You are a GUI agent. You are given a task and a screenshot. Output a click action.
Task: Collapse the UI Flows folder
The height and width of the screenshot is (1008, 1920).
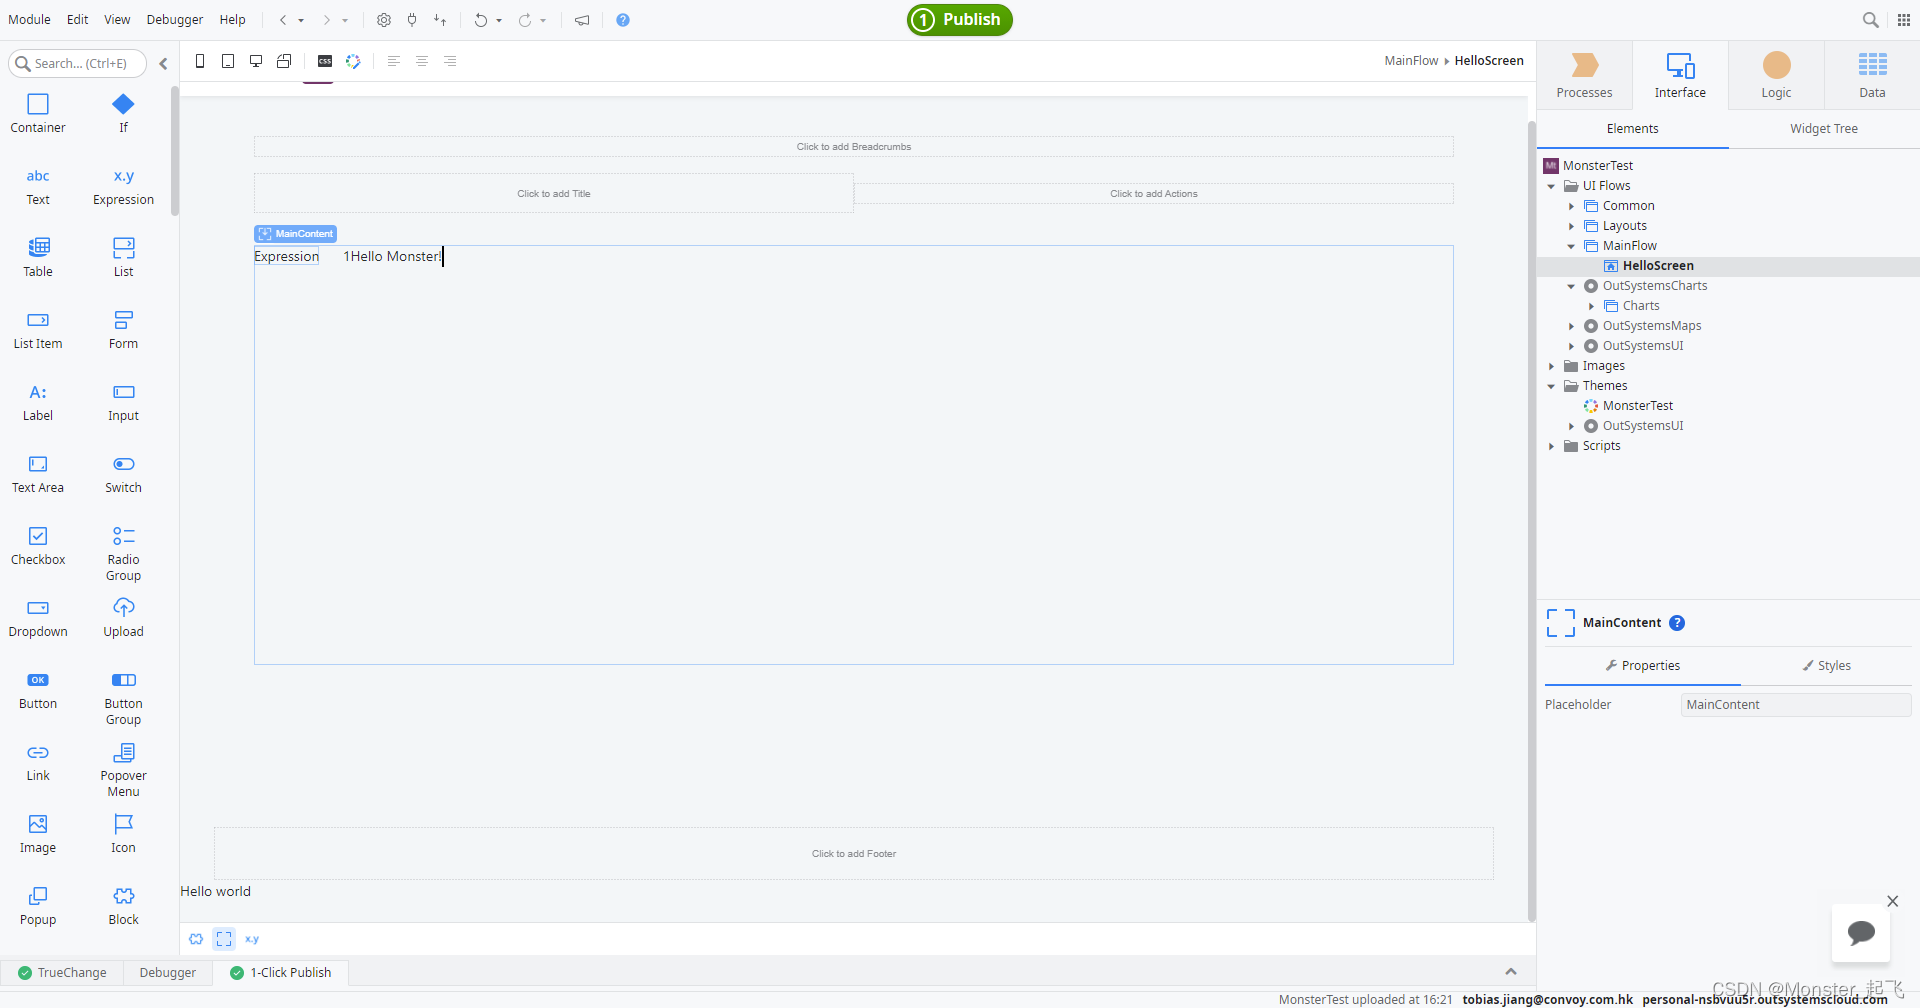(1551, 186)
